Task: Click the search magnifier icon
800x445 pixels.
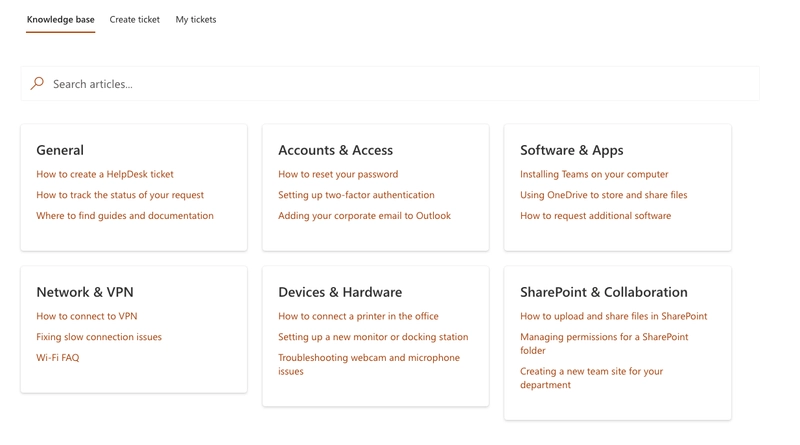Action: (37, 84)
